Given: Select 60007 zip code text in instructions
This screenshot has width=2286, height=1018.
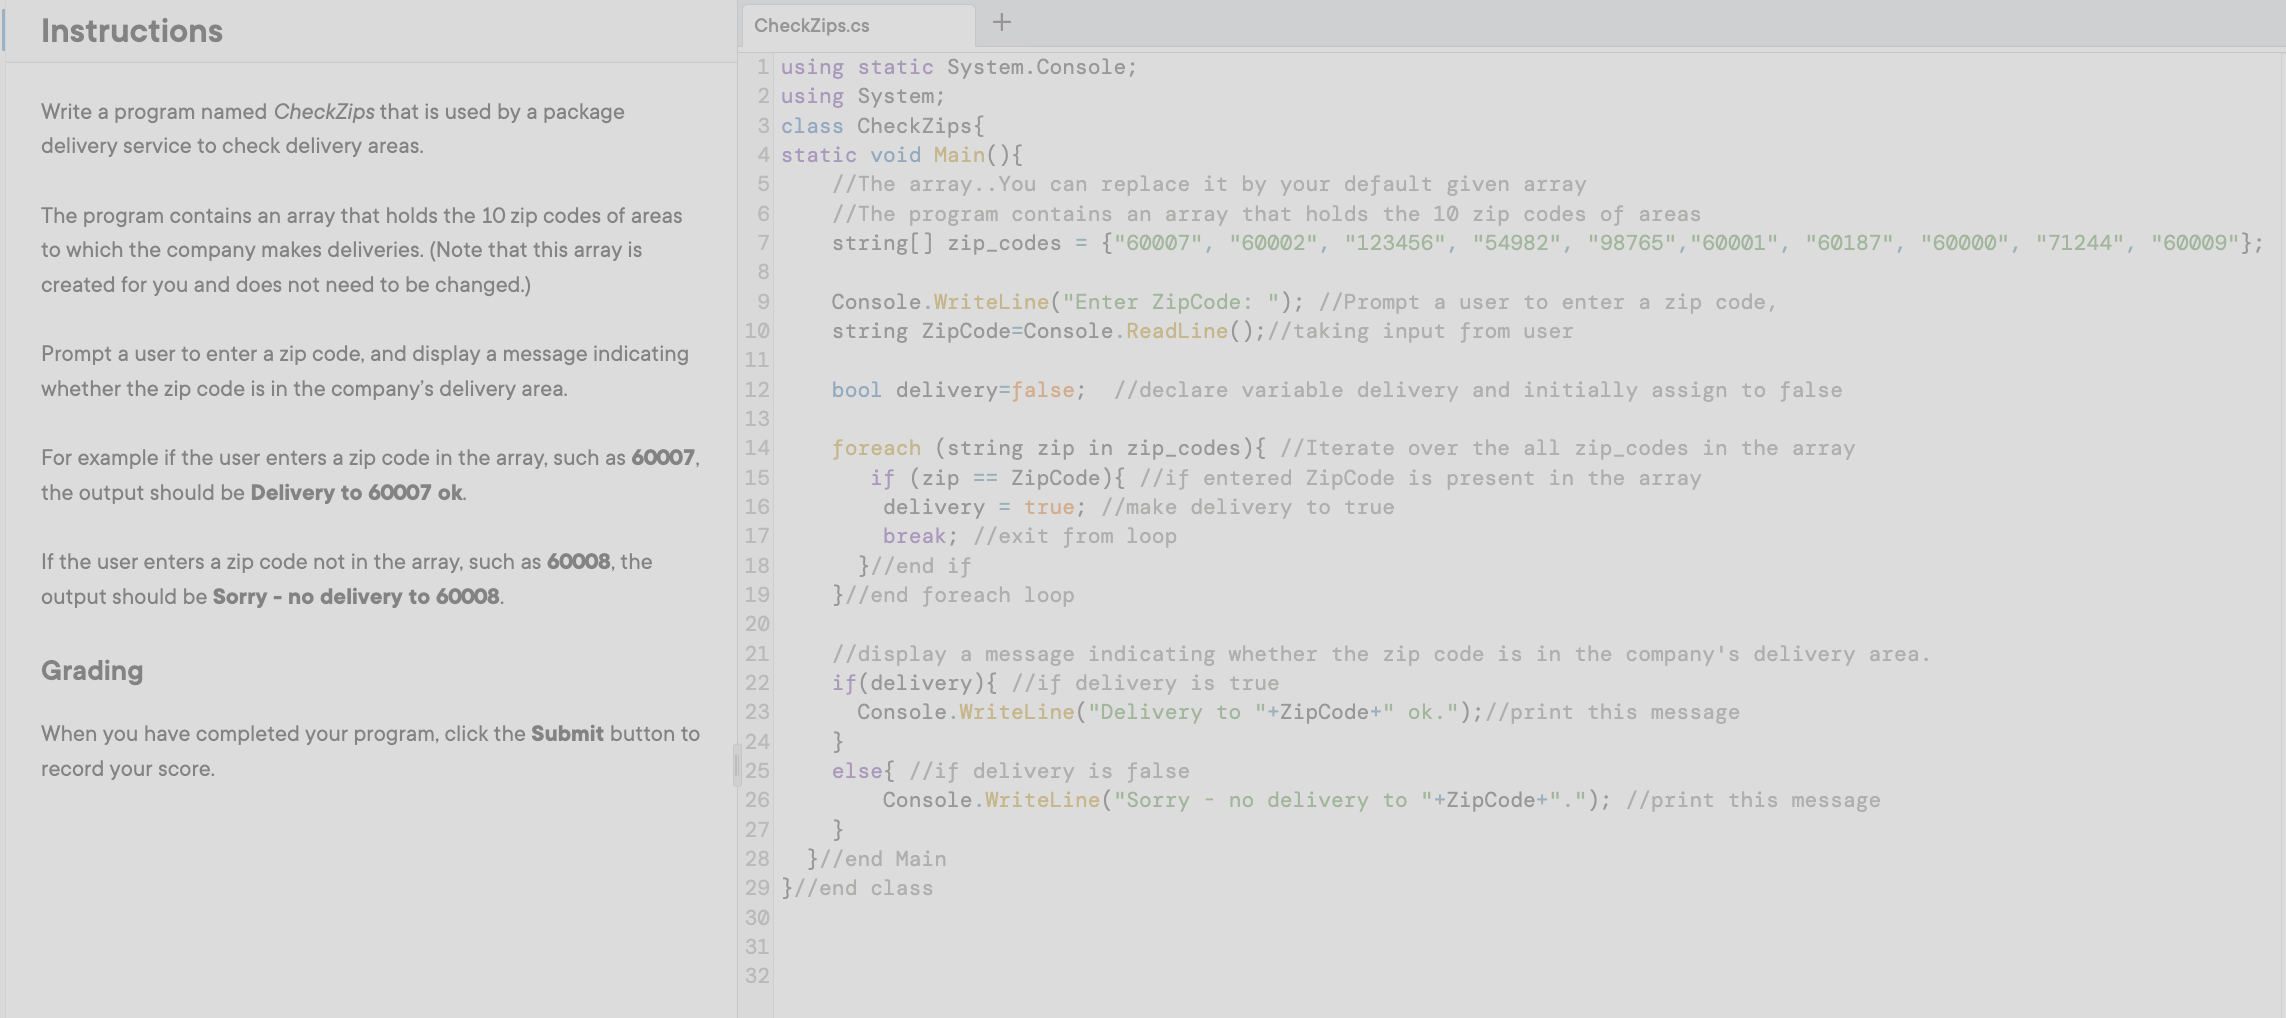Looking at the screenshot, I should (x=663, y=458).
